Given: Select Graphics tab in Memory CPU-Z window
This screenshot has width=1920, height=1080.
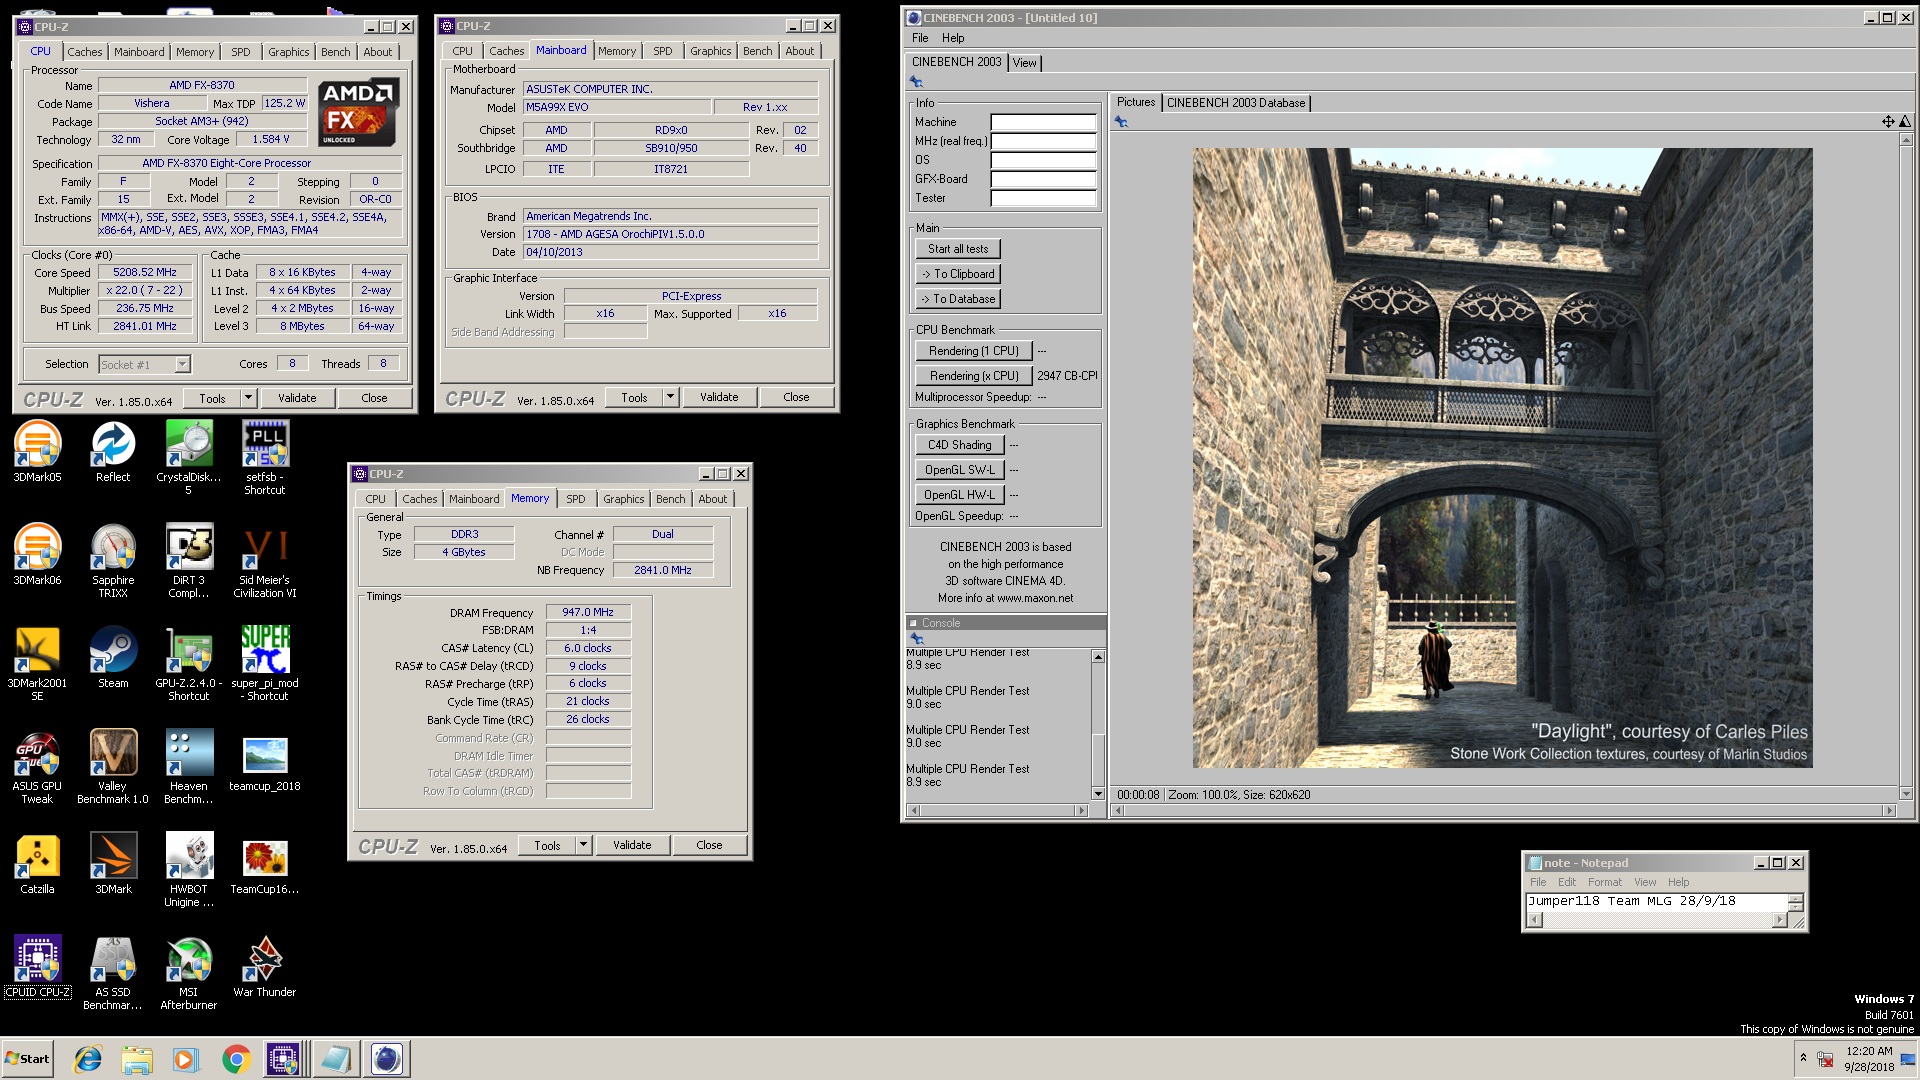Looking at the screenshot, I should click(x=623, y=499).
